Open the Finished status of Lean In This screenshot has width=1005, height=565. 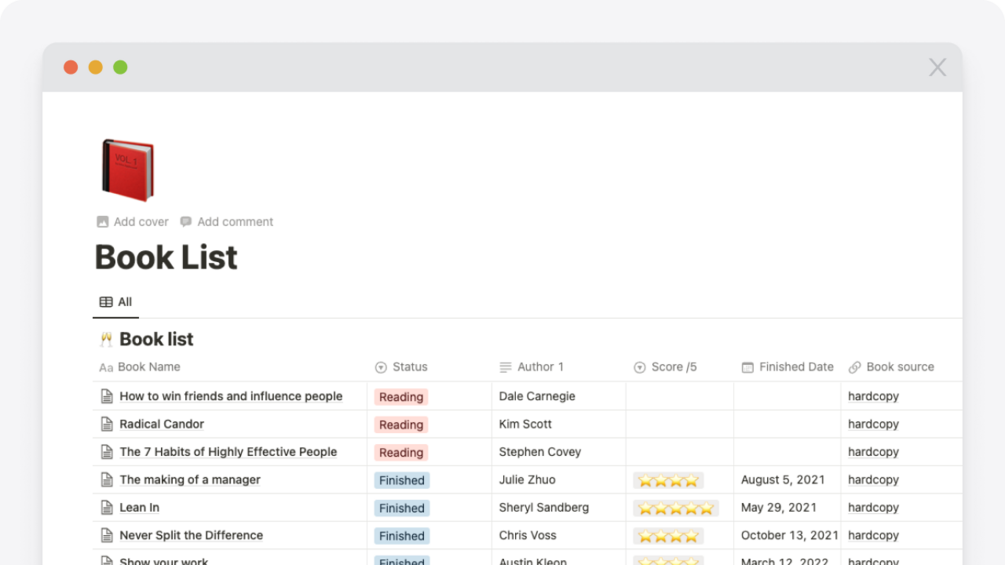(402, 508)
